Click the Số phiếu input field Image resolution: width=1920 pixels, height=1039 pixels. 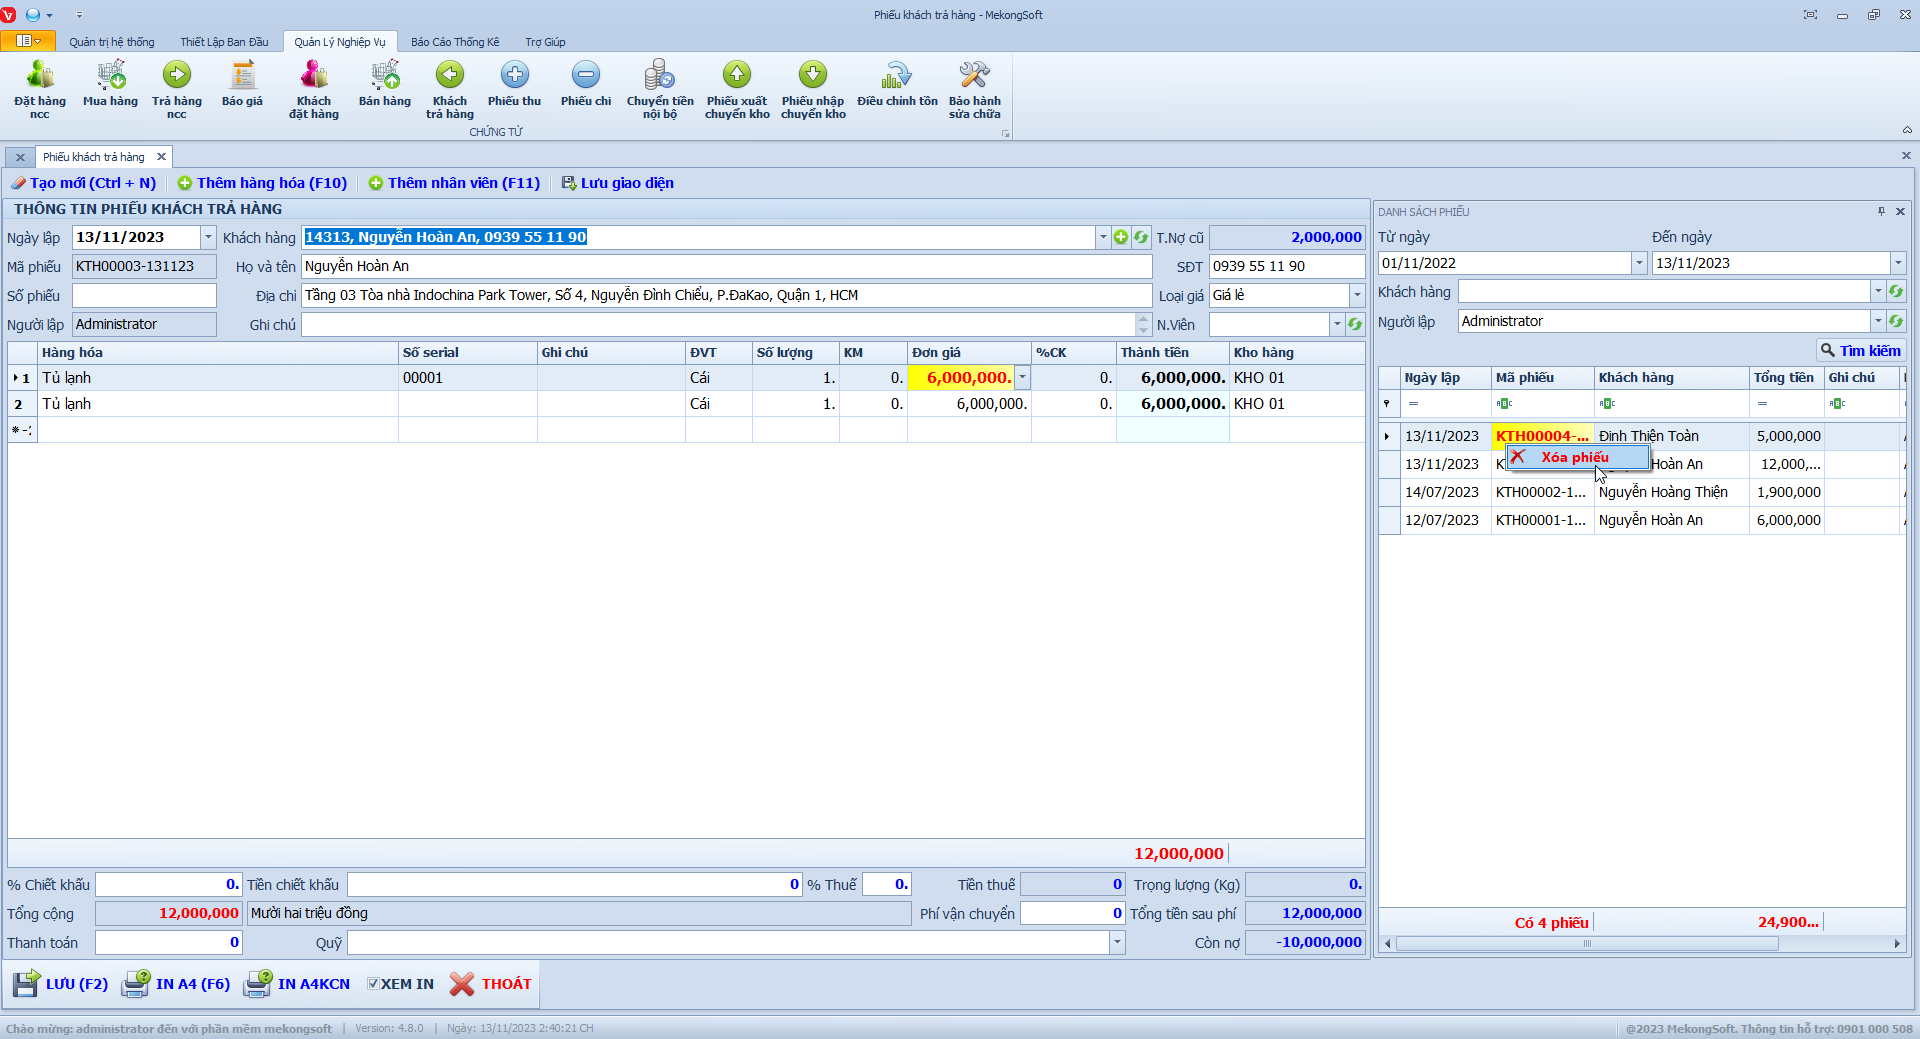pyautogui.click(x=144, y=296)
